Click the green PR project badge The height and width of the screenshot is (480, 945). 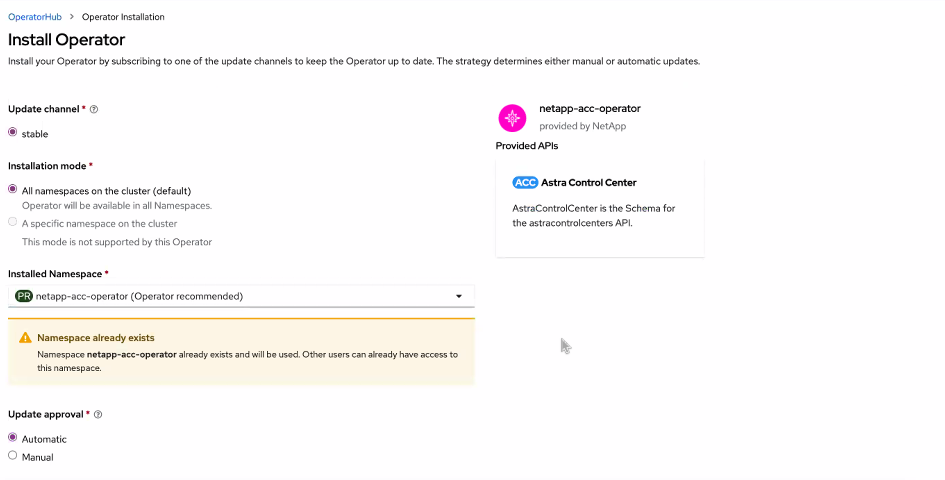pos(24,296)
